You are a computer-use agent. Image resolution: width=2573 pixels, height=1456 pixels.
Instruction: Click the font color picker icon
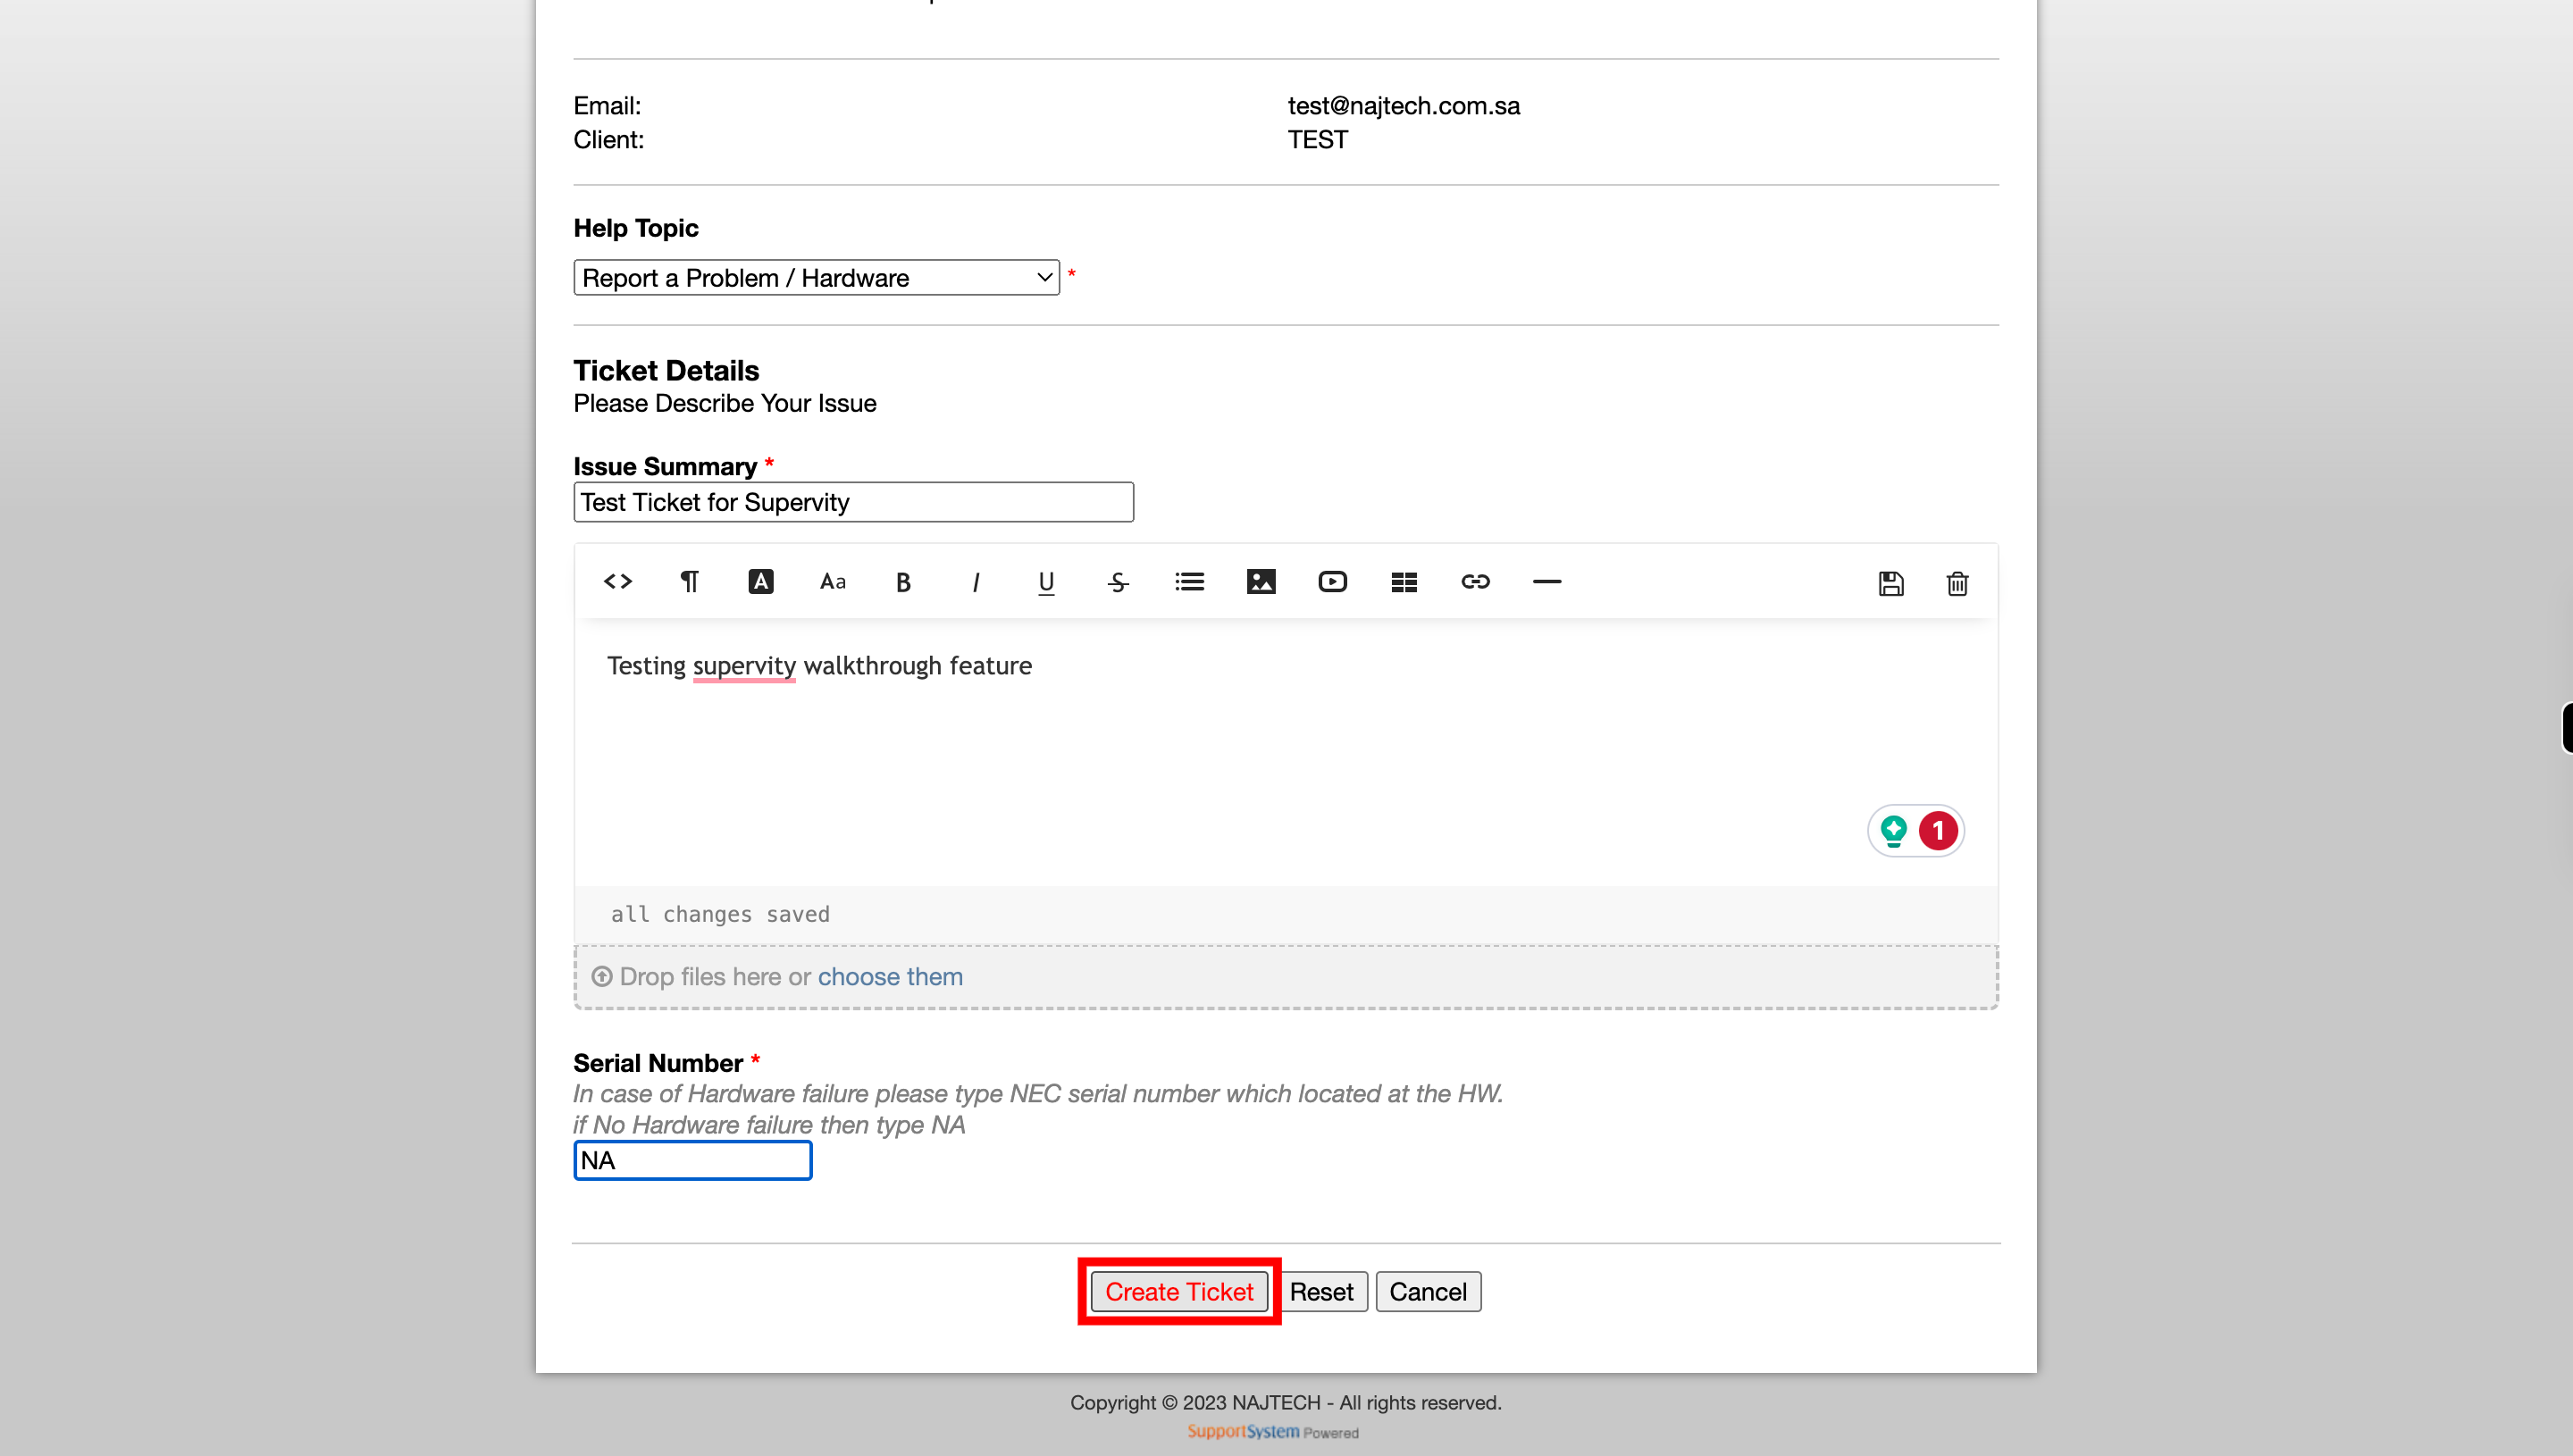(x=760, y=582)
